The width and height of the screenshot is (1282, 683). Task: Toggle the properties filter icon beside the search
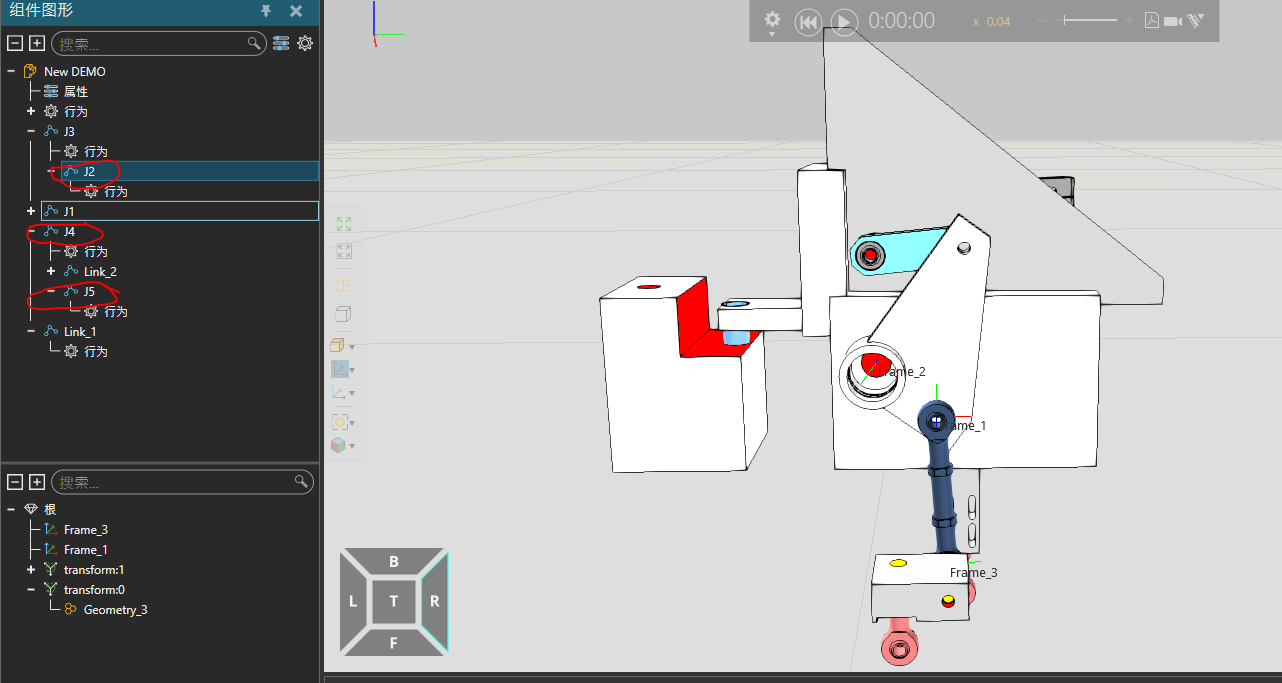click(x=281, y=43)
